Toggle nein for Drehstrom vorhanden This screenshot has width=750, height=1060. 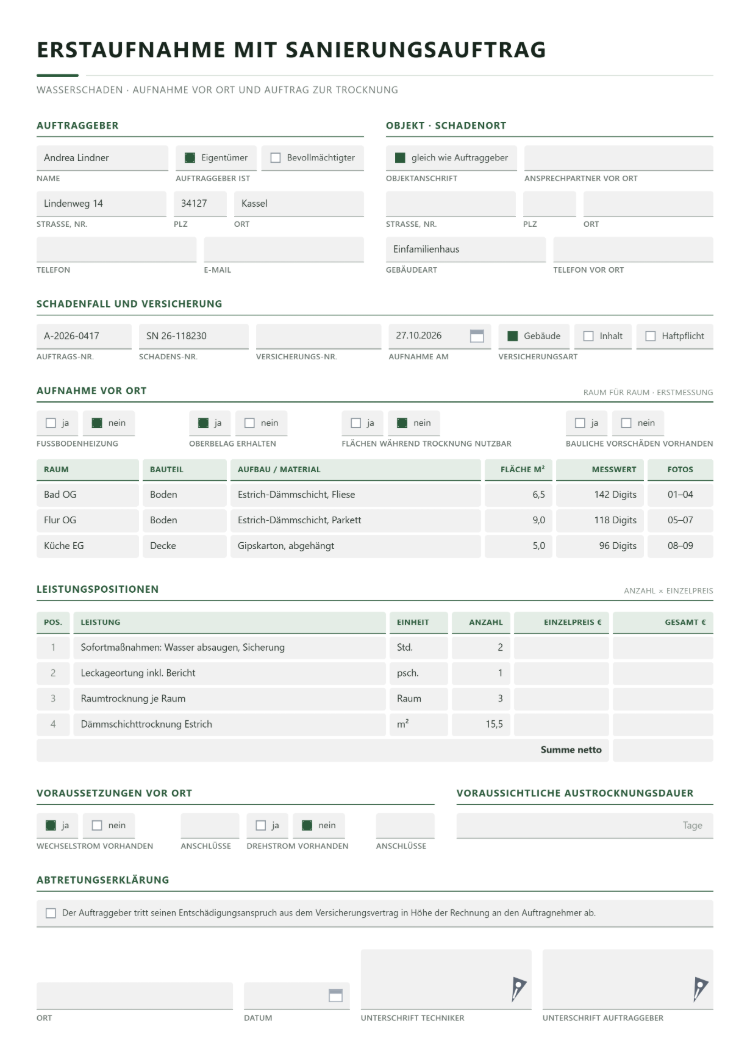[307, 825]
